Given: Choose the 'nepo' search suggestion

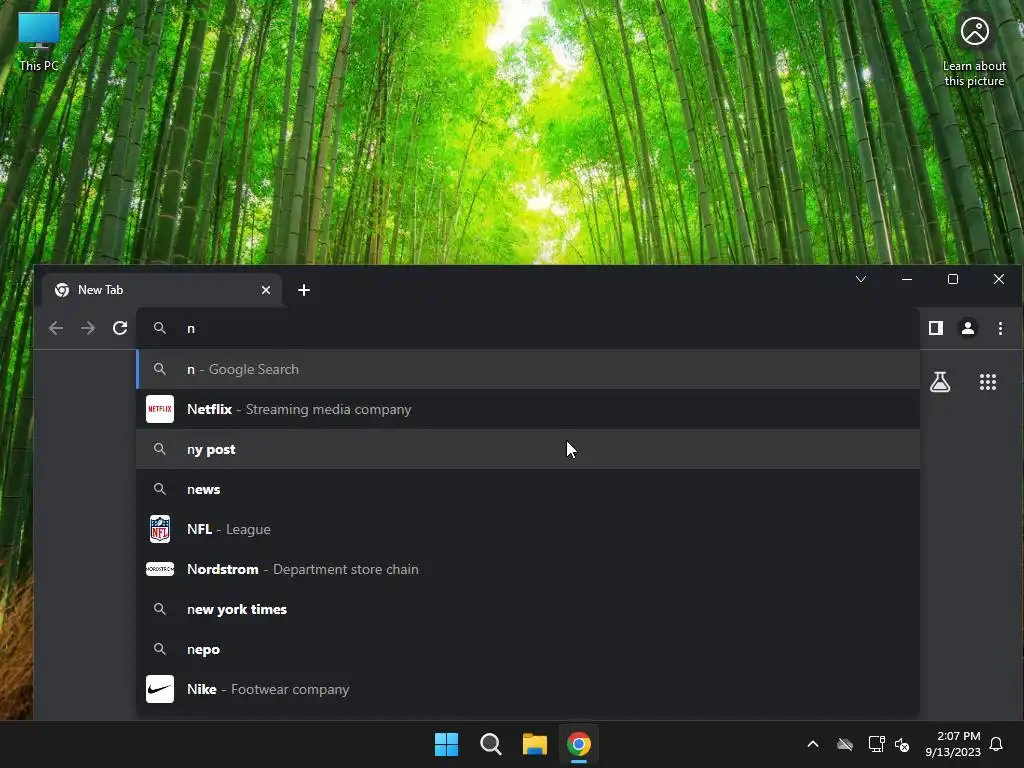Looking at the screenshot, I should point(528,649).
